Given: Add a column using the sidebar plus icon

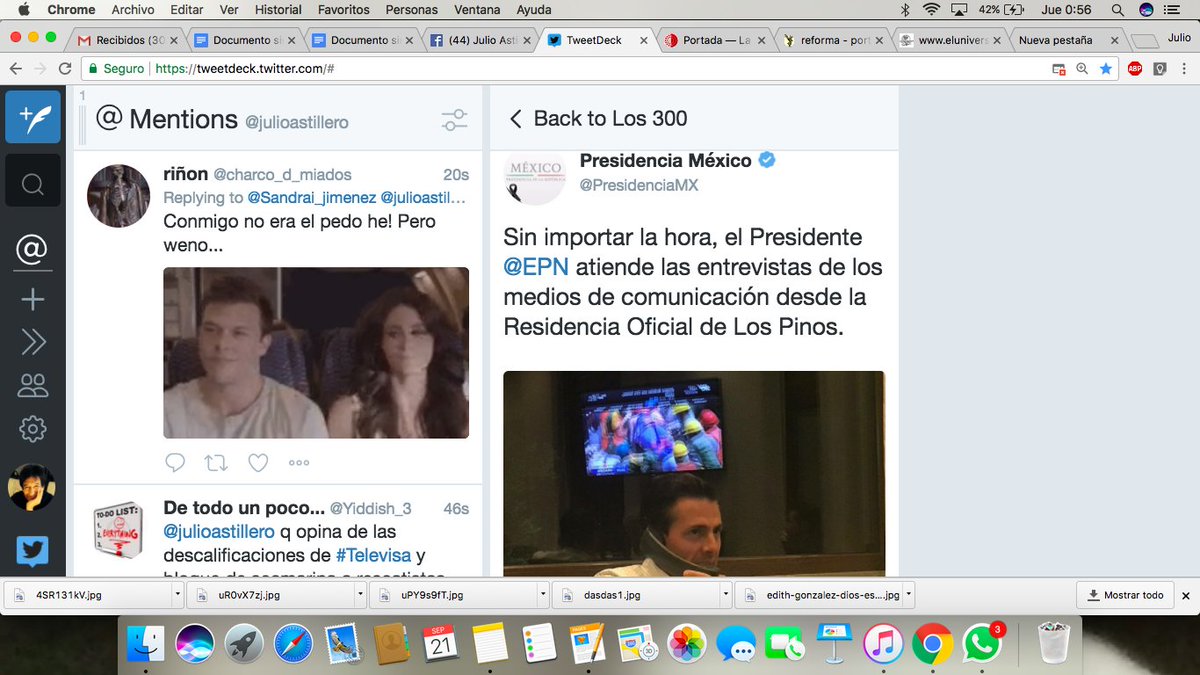Looking at the screenshot, I should (x=32, y=299).
